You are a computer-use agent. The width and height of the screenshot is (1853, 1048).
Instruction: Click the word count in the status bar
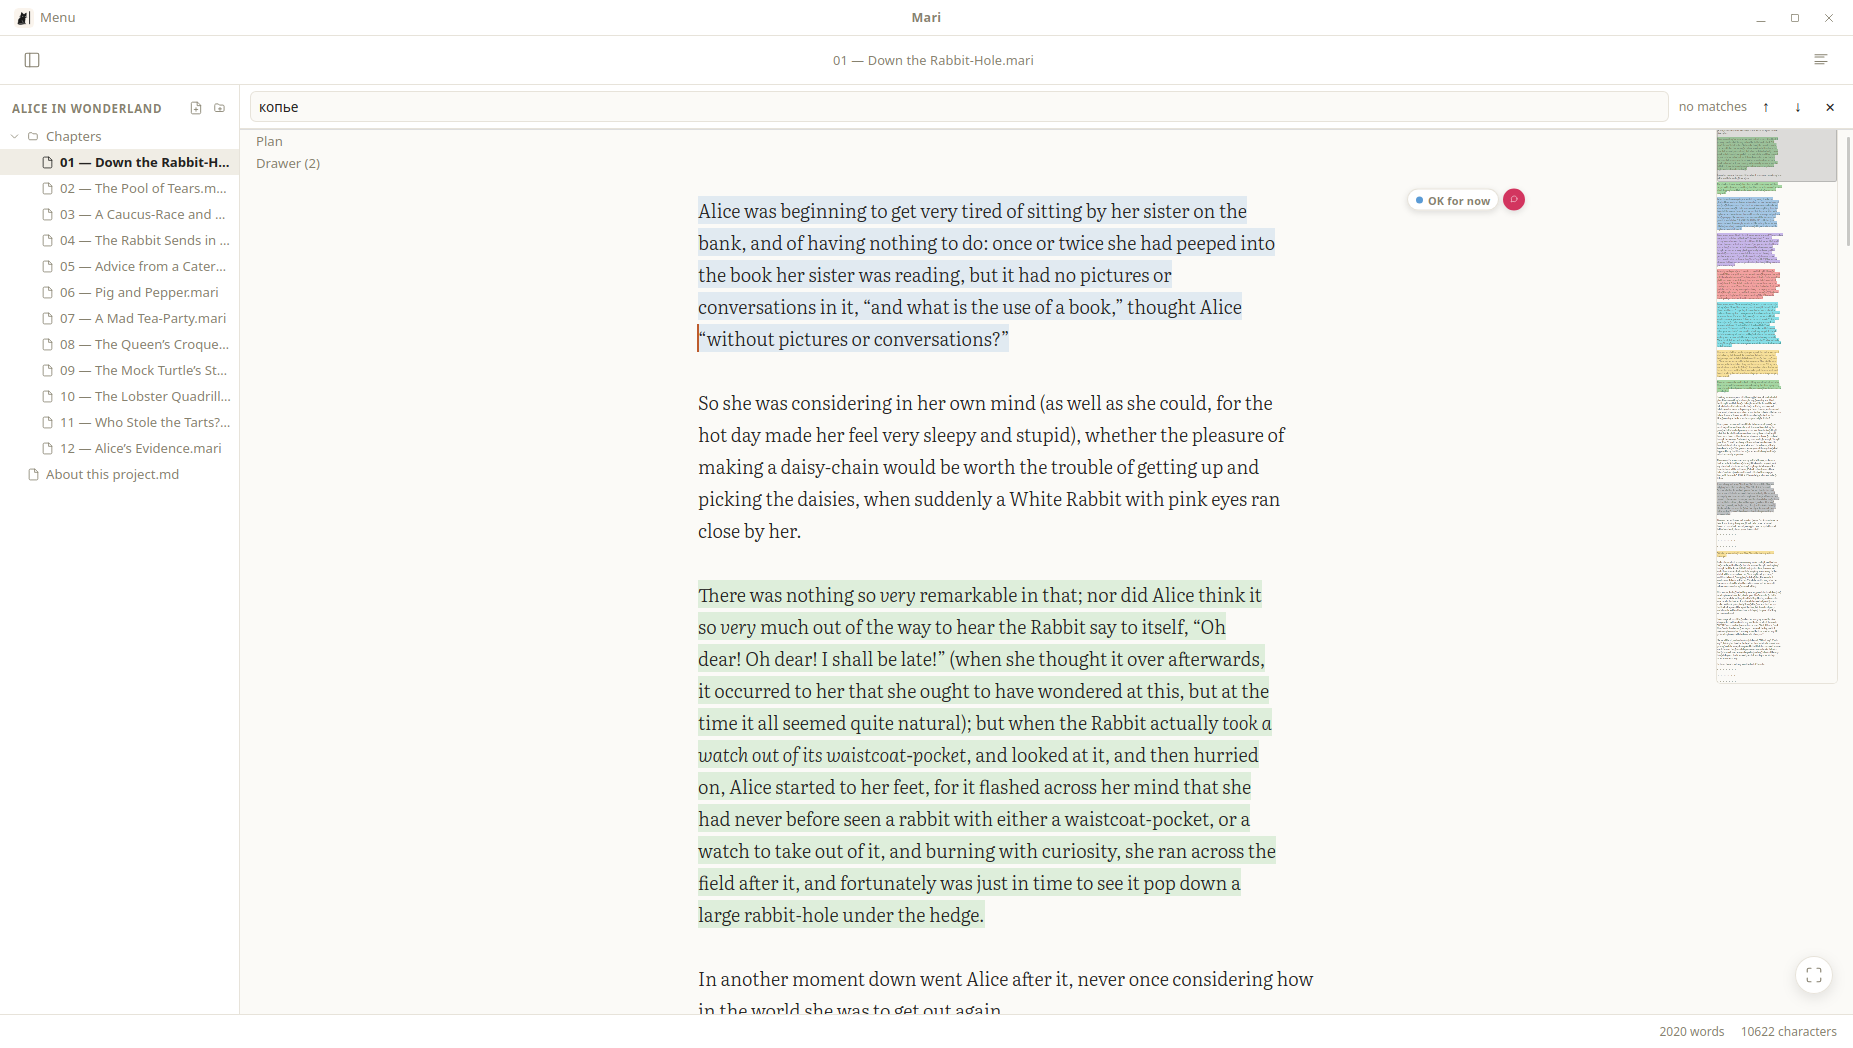click(x=1691, y=1031)
